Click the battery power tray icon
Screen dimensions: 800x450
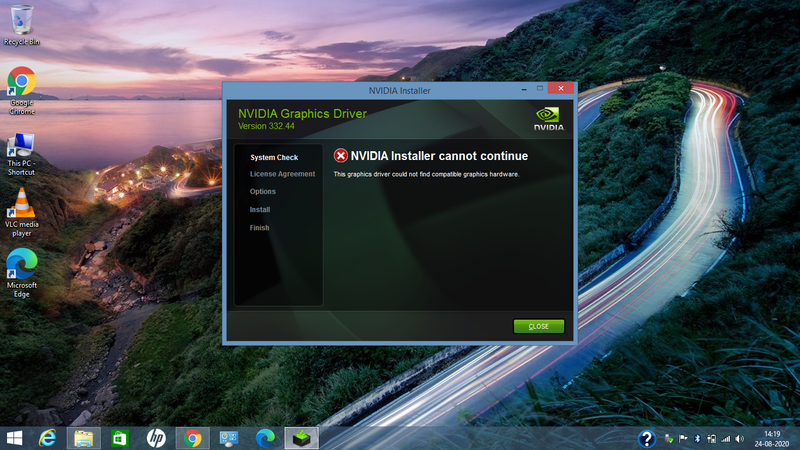coord(711,439)
